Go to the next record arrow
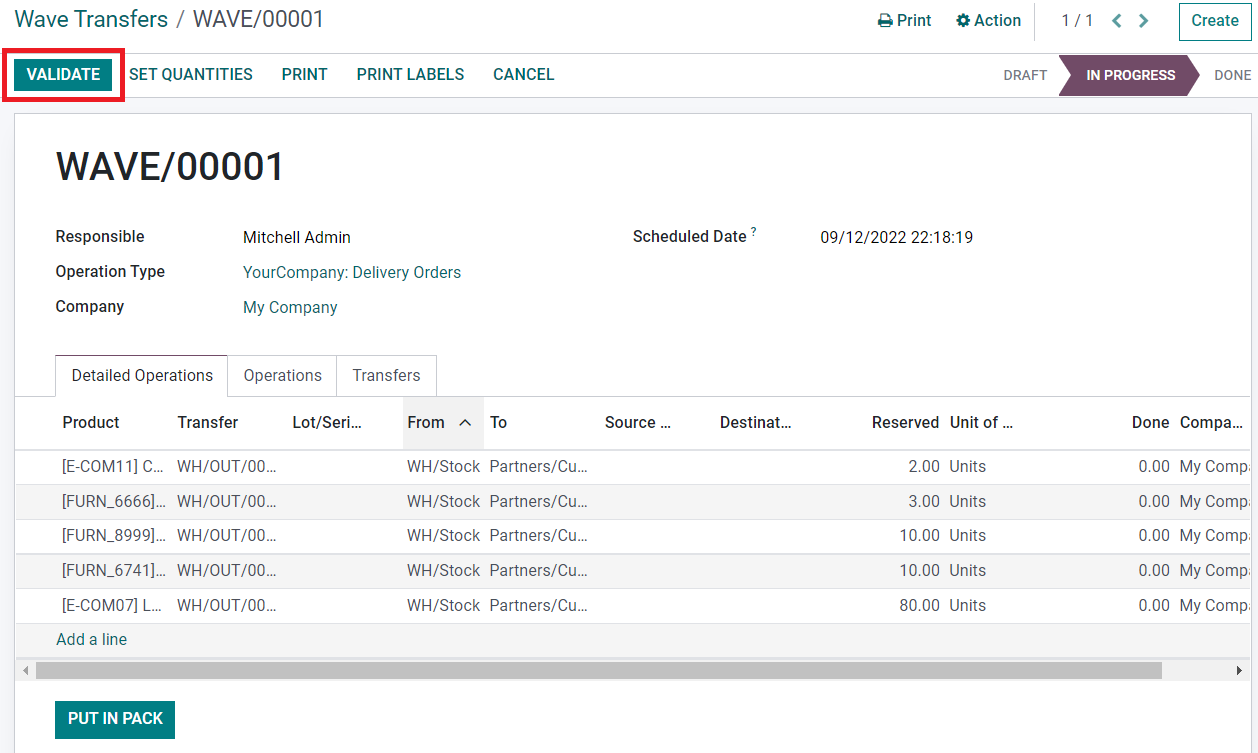Screen dimensions: 1258x753 click(1143, 21)
